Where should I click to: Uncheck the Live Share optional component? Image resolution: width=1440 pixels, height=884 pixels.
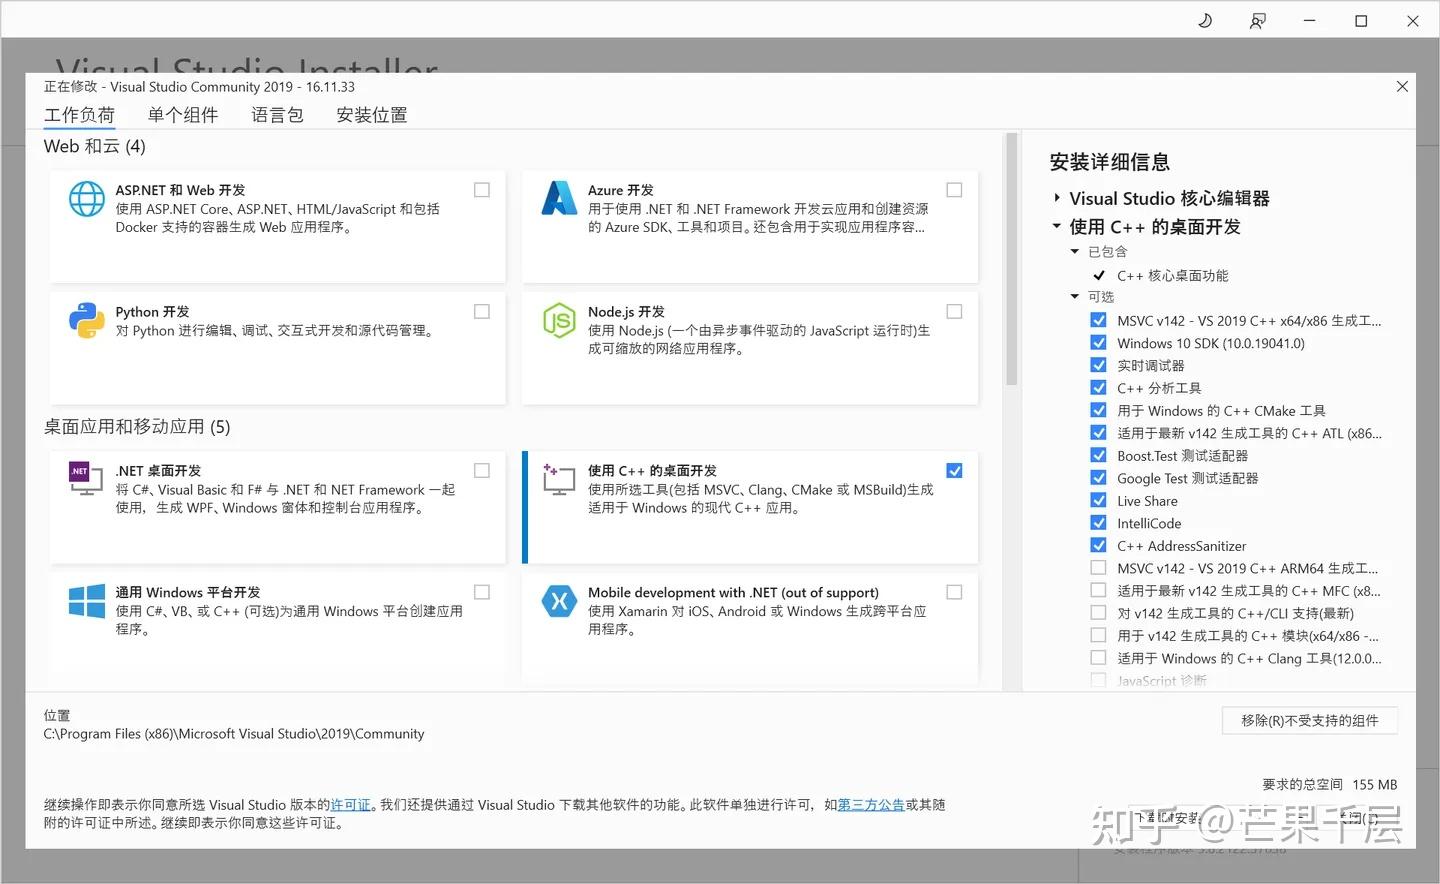[x=1098, y=500]
